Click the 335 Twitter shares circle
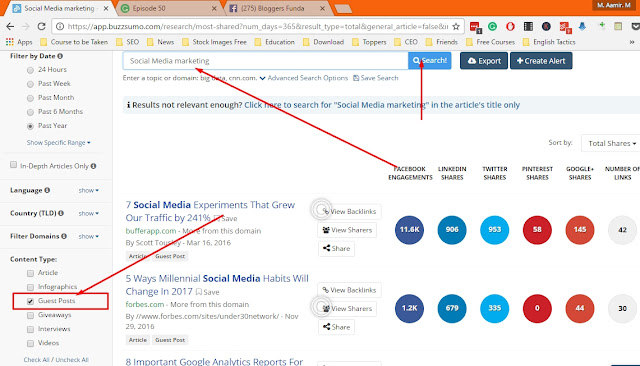The height and width of the screenshot is (366, 640). pos(494,308)
